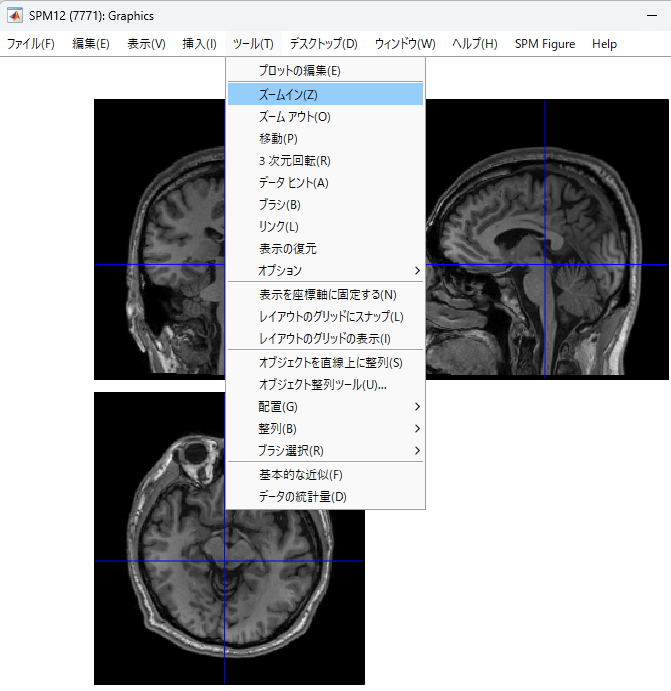Image resolution: width=671 pixels, height=691 pixels.
Task: Choose ズーム アウト (Zoom Out) menu entry
Action: click(294, 116)
